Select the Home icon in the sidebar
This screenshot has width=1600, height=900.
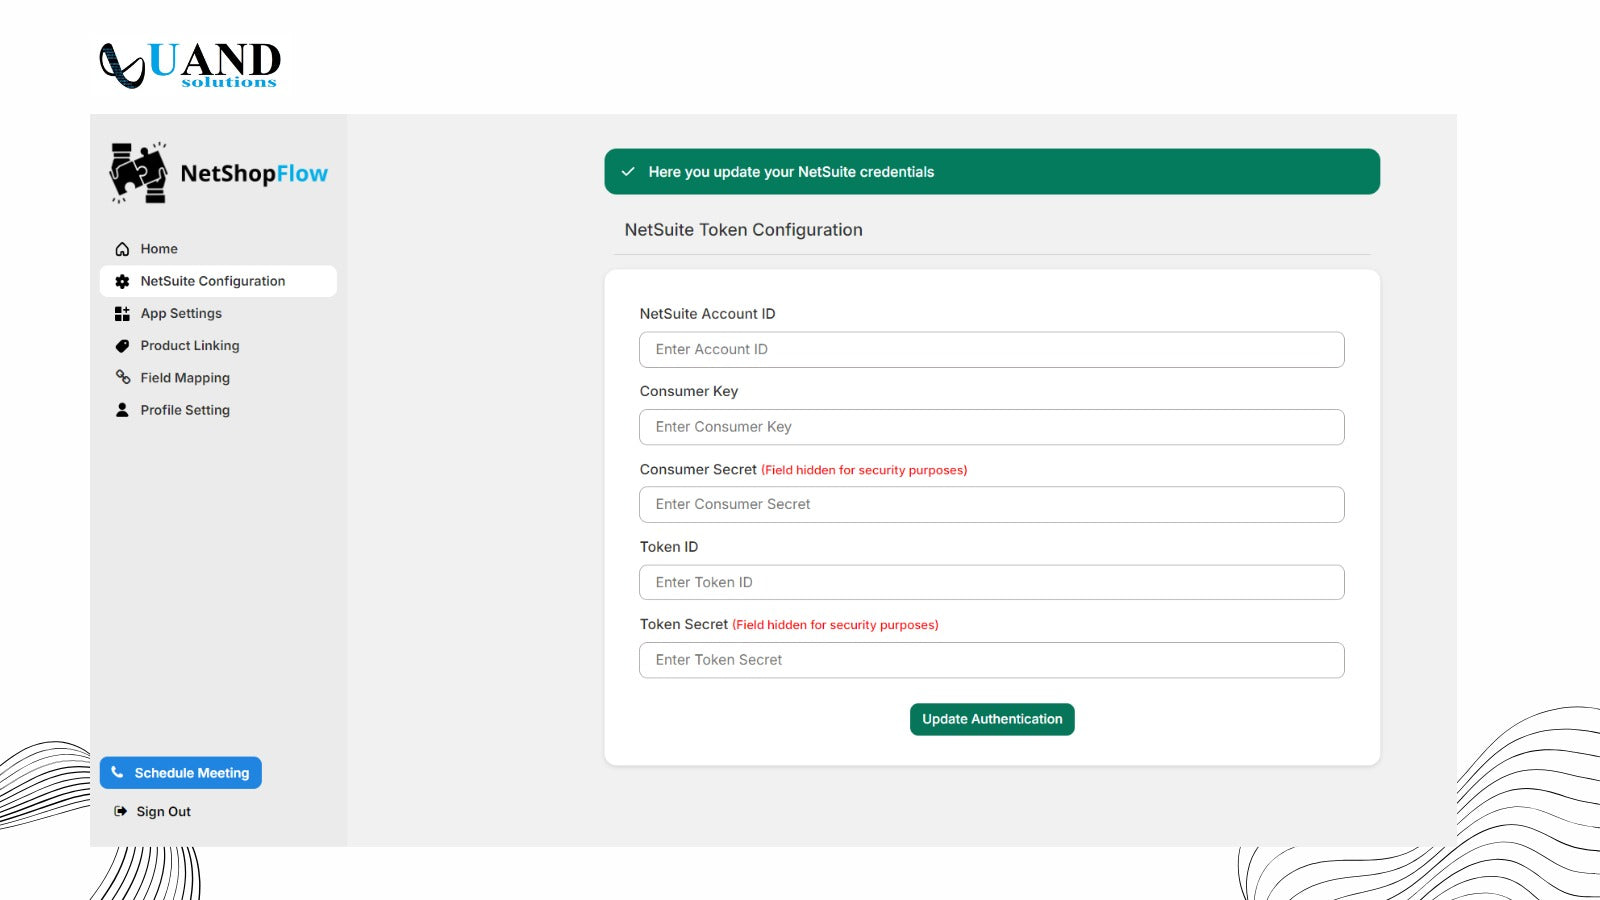point(121,248)
